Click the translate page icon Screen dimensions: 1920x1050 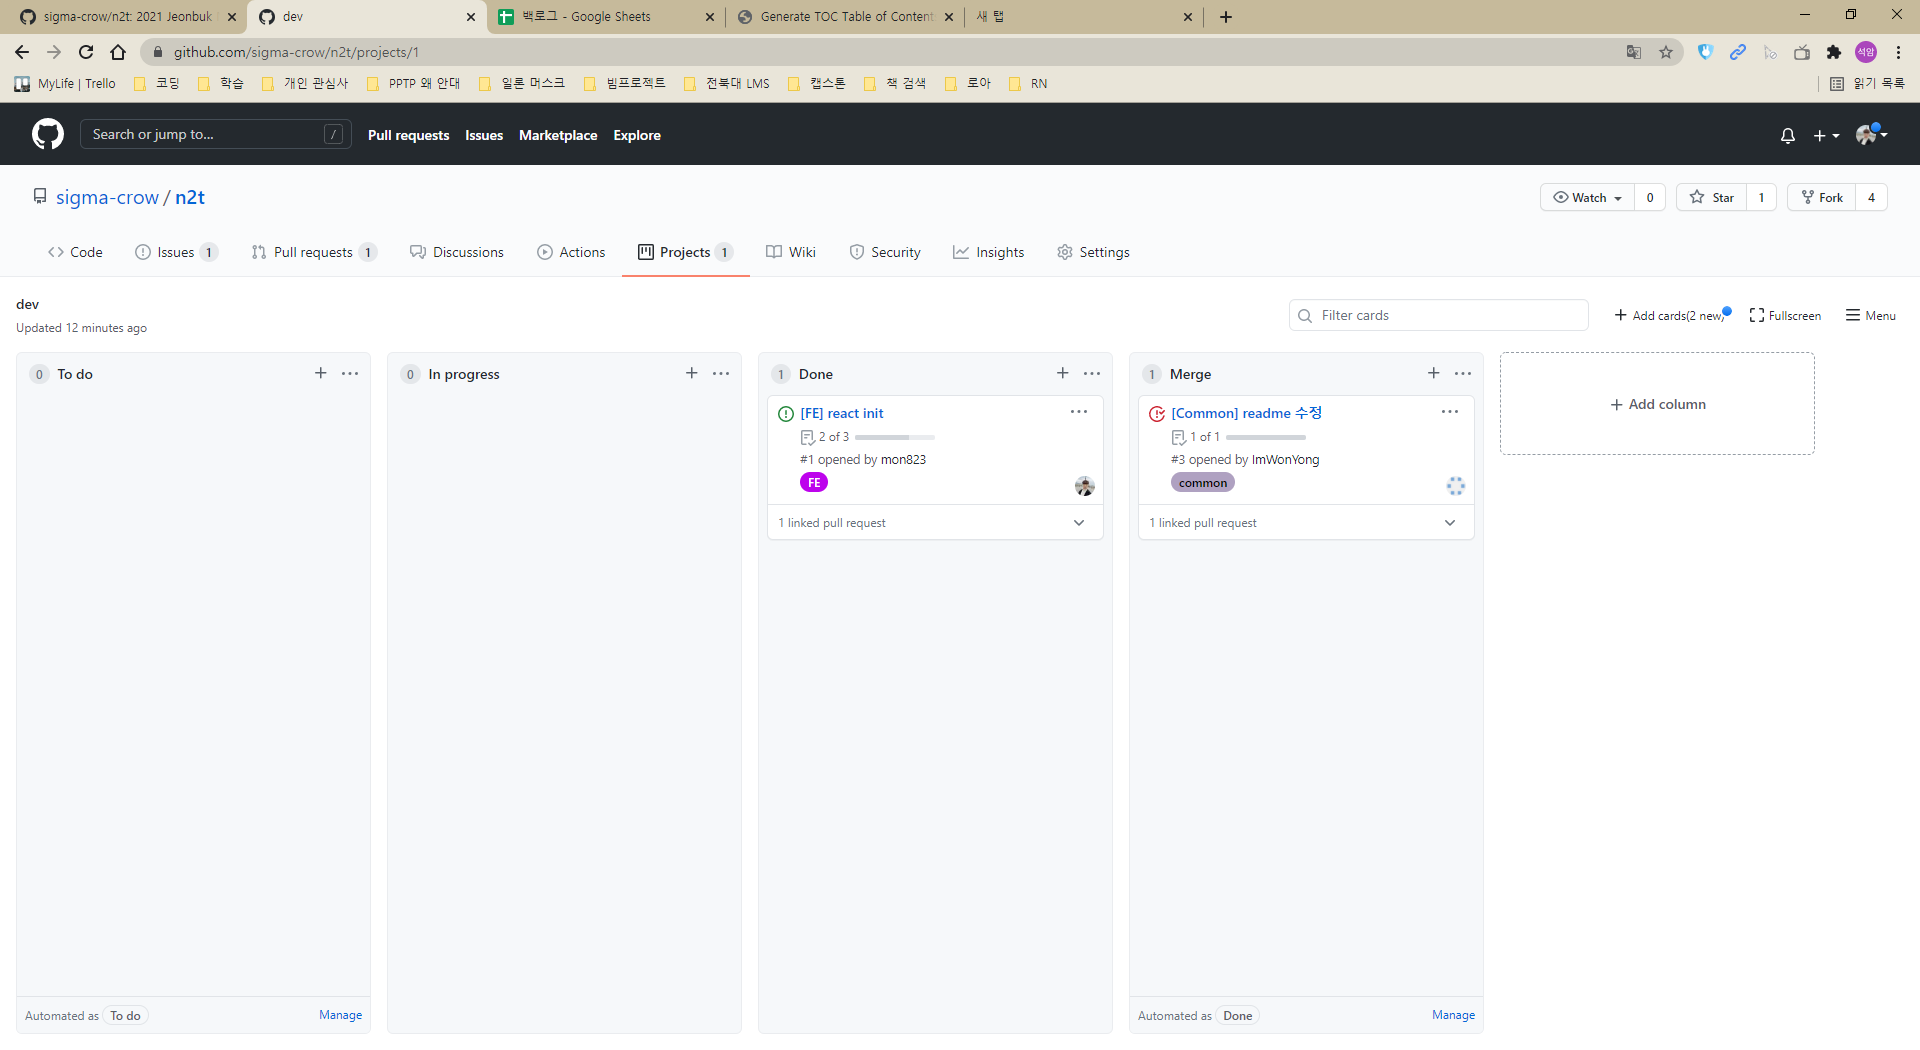coord(1634,52)
